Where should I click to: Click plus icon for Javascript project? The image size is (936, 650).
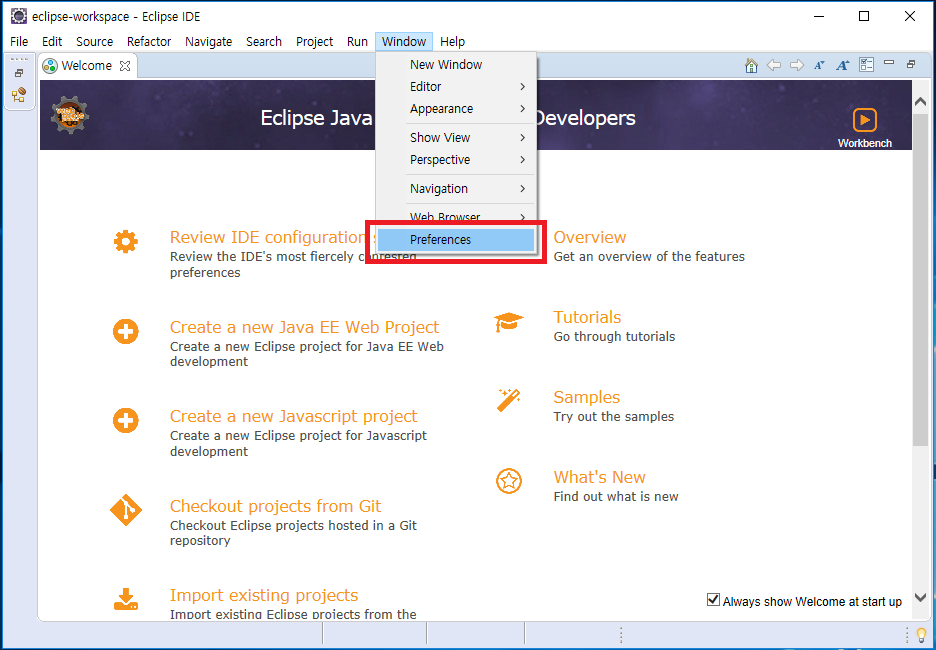click(125, 420)
